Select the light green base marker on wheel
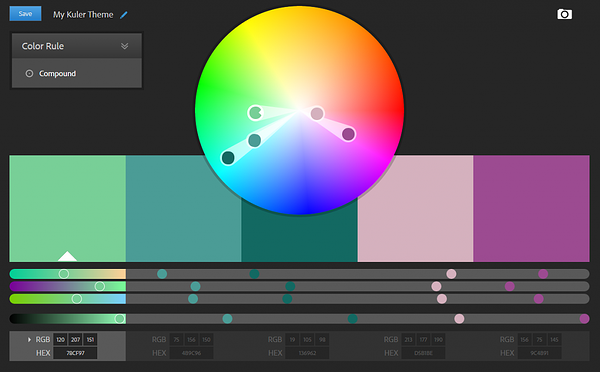Image resolution: width=600 pixels, height=372 pixels. (255, 113)
